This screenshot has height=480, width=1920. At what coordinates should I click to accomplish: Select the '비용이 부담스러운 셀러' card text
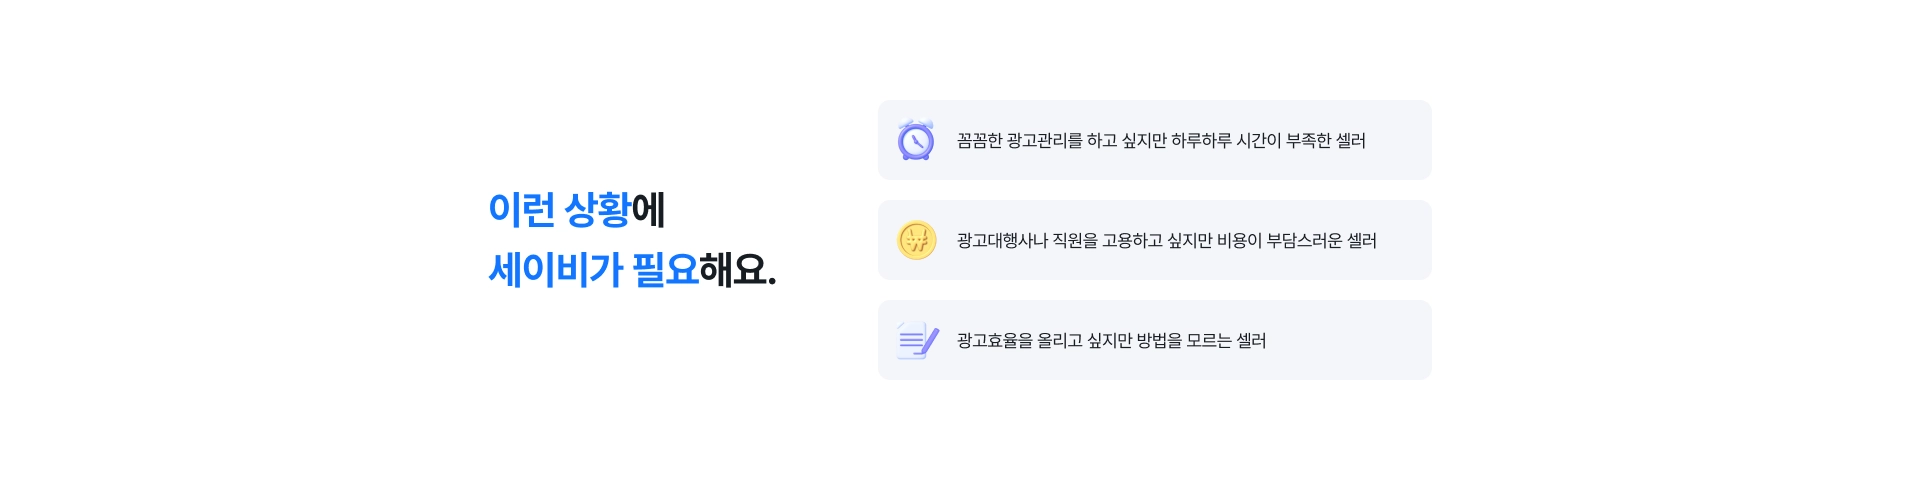pos(1167,240)
